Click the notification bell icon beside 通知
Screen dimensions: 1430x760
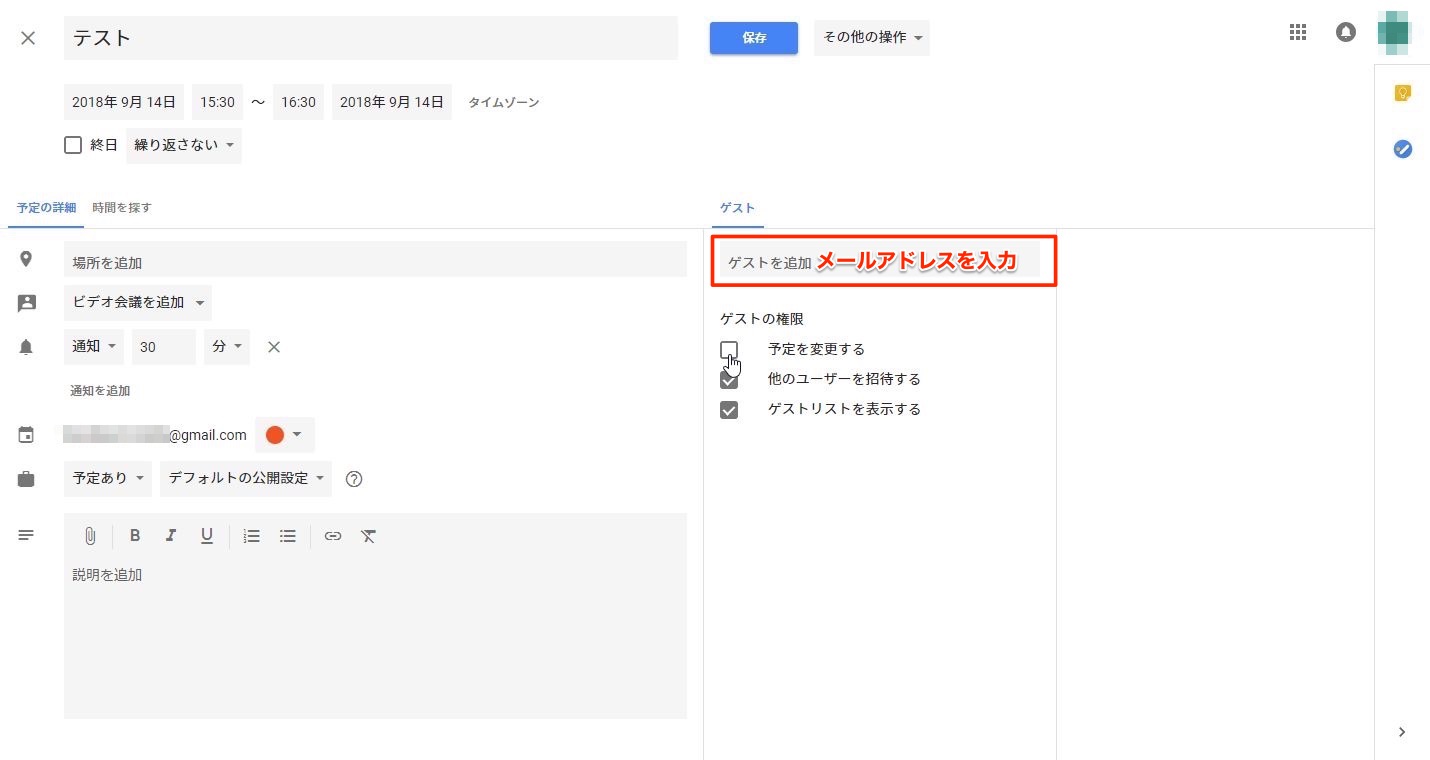tap(26, 347)
